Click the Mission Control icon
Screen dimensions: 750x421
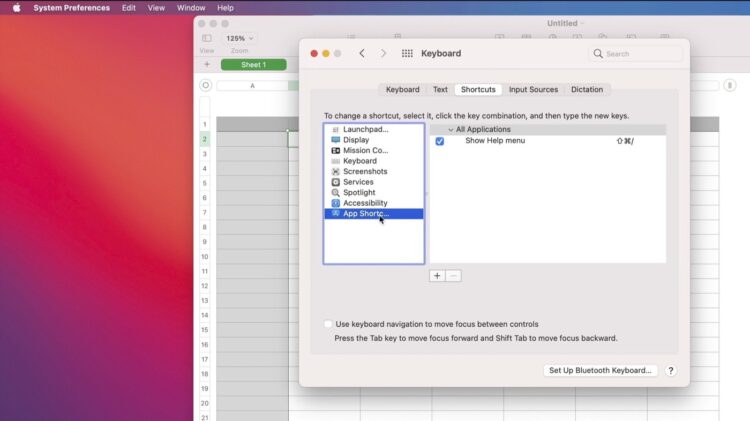pyautogui.click(x=335, y=150)
